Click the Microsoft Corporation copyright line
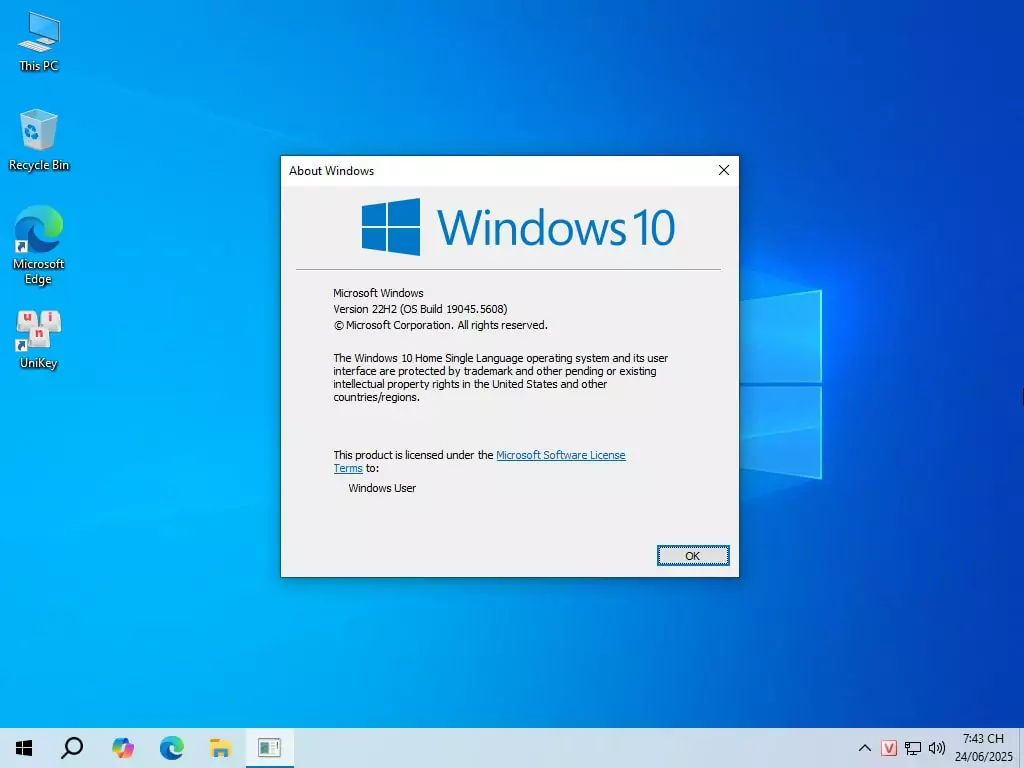 click(440, 325)
